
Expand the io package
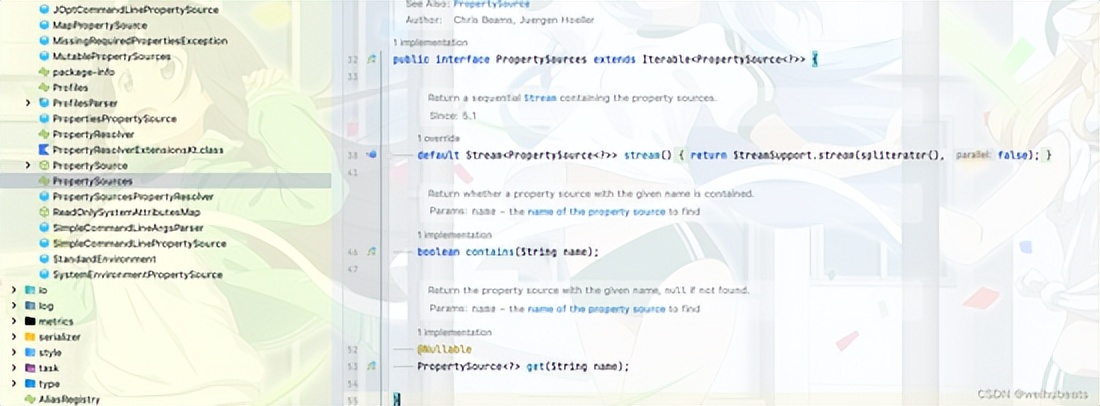pyautogui.click(x=13, y=290)
